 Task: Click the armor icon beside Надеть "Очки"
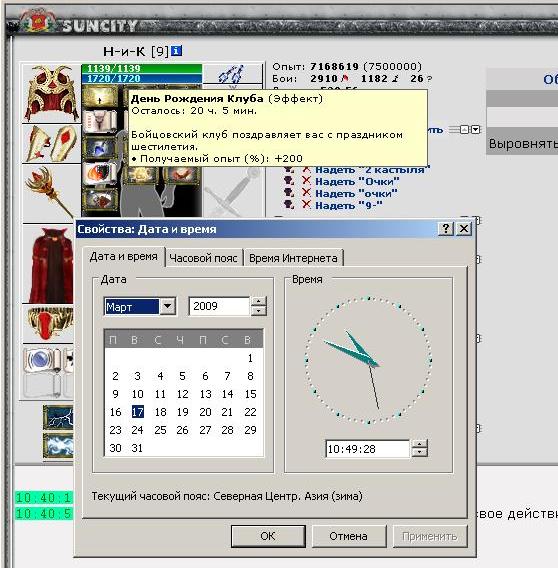click(289, 181)
